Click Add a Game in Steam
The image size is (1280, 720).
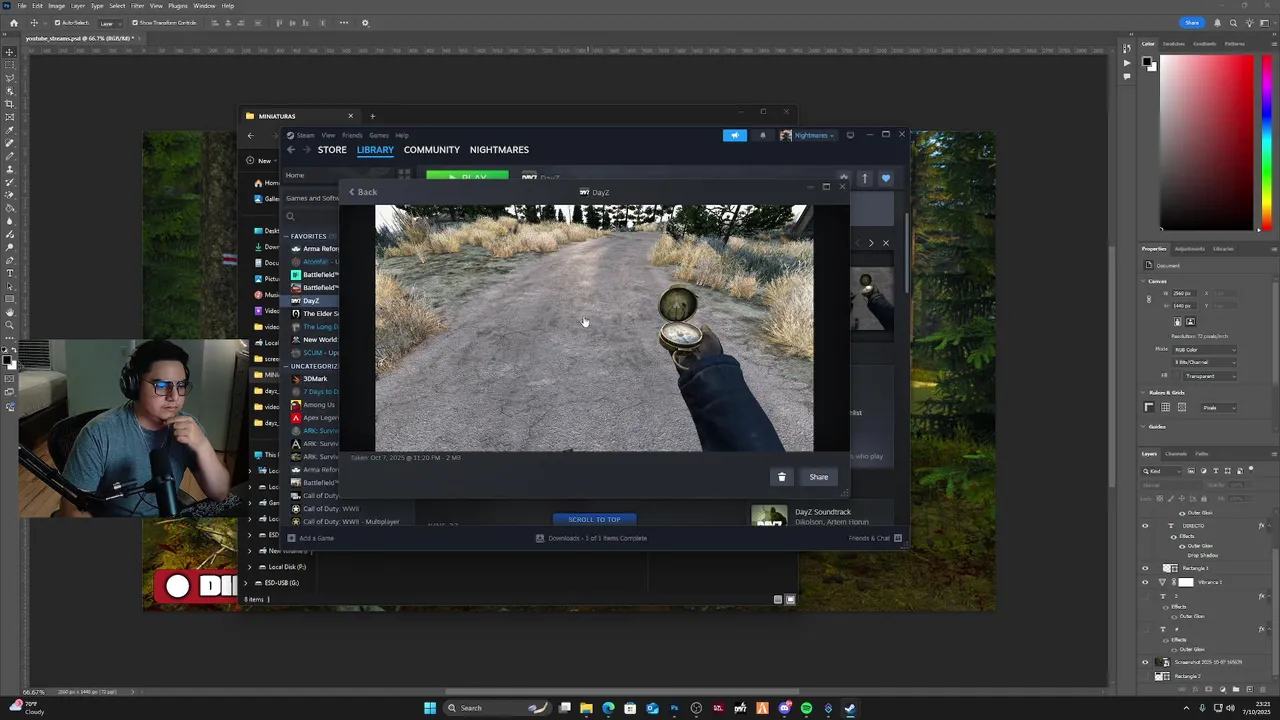click(311, 538)
